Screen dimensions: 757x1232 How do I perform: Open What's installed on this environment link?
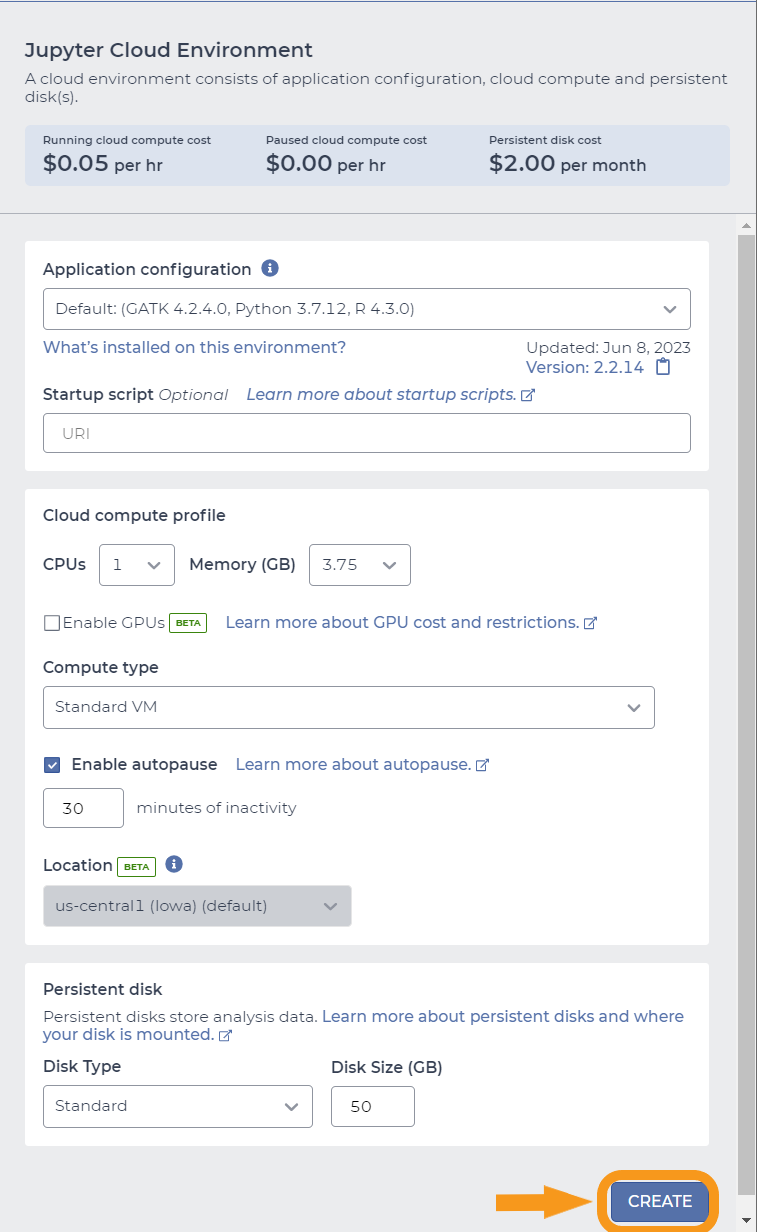click(x=194, y=347)
